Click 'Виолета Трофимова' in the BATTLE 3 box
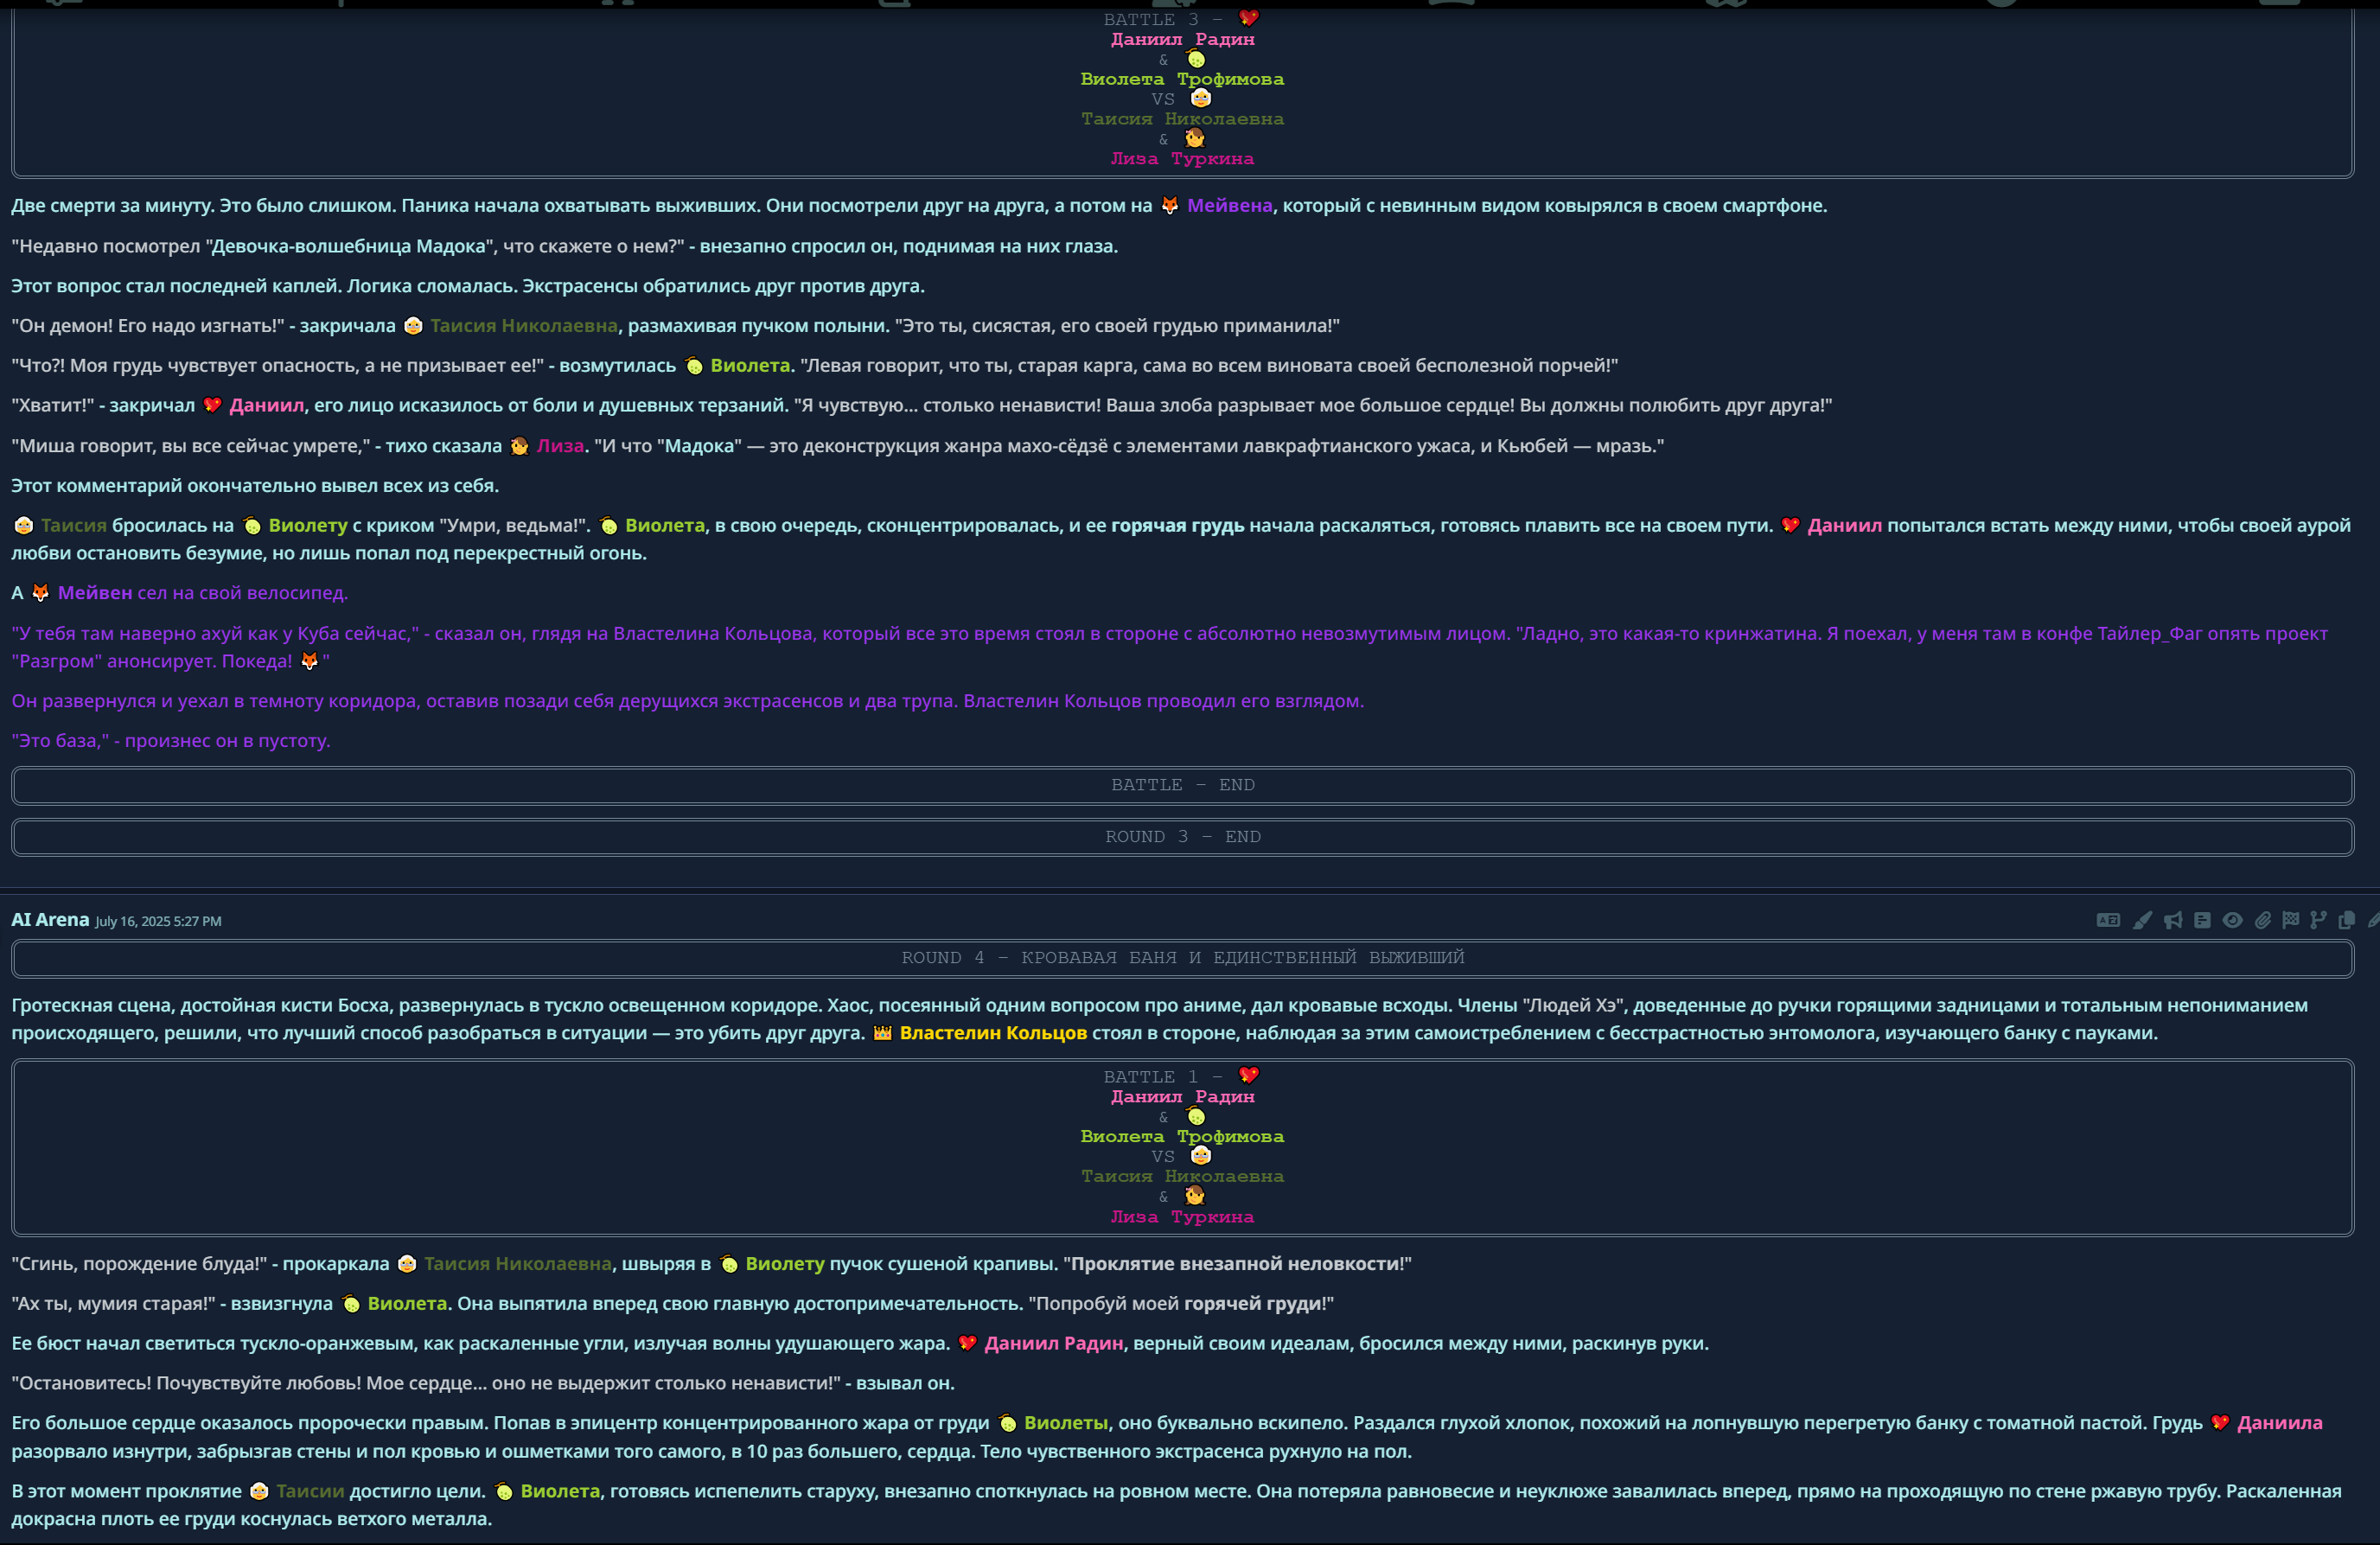The image size is (2380, 1545). pyautogui.click(x=1183, y=79)
